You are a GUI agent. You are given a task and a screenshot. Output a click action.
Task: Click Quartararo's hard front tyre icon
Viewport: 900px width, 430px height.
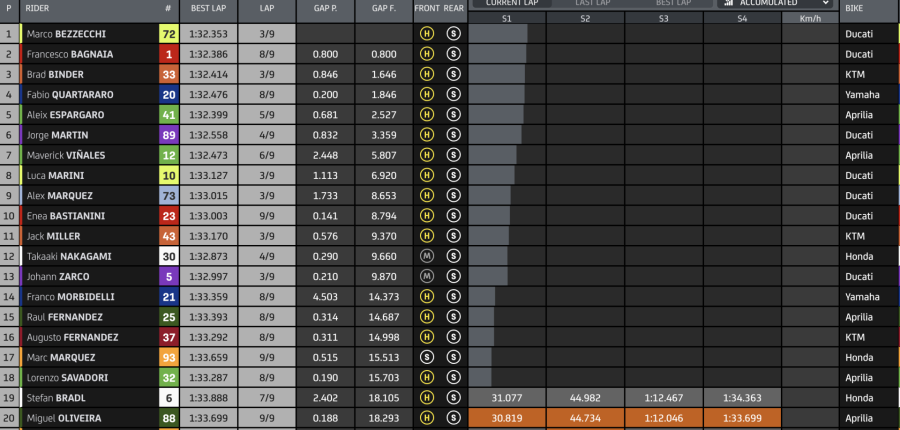426,95
